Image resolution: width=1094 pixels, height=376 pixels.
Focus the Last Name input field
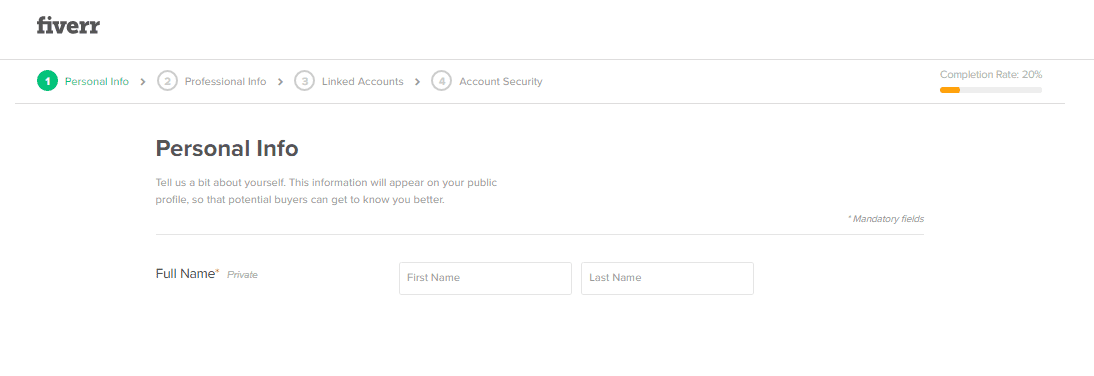point(668,278)
